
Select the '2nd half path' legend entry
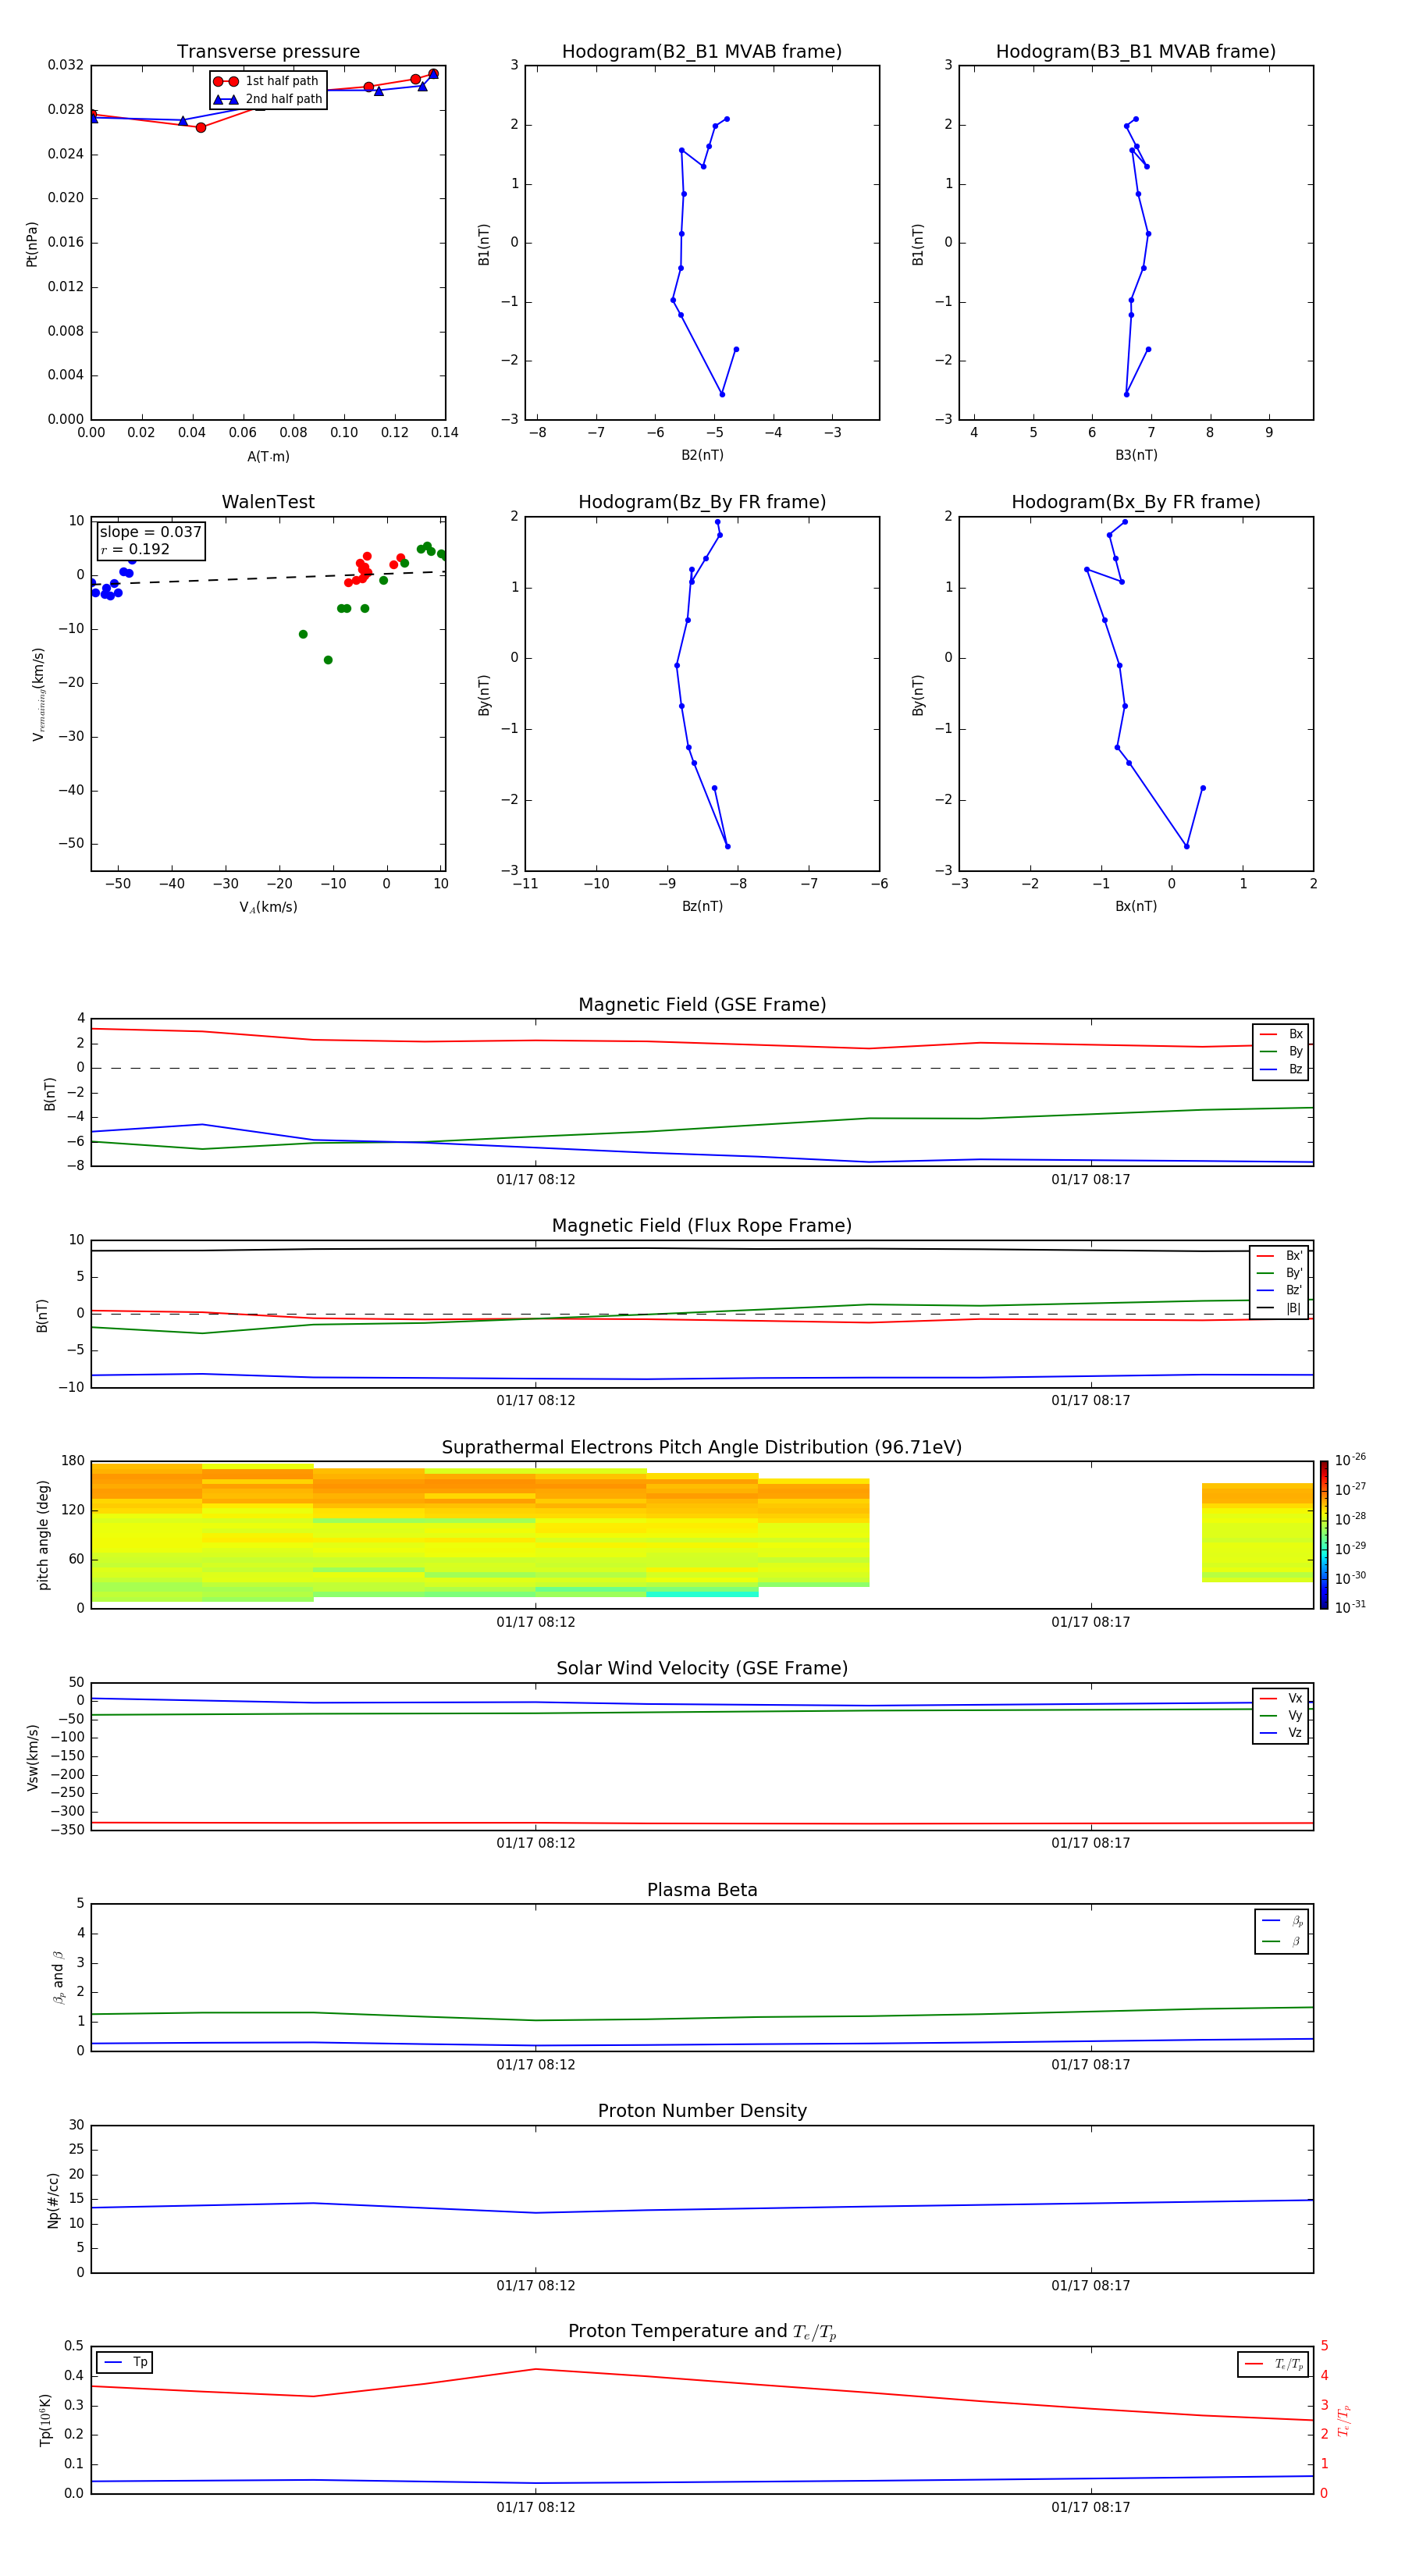(268, 99)
